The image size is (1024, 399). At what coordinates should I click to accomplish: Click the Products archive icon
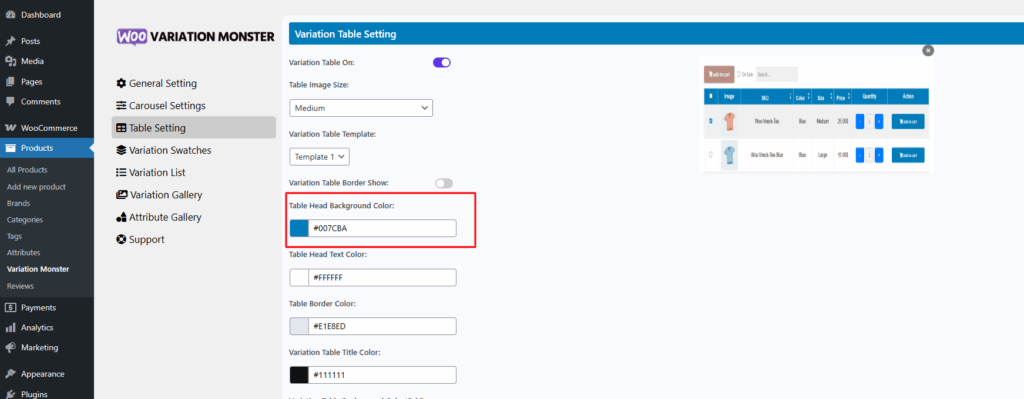[x=10, y=148]
